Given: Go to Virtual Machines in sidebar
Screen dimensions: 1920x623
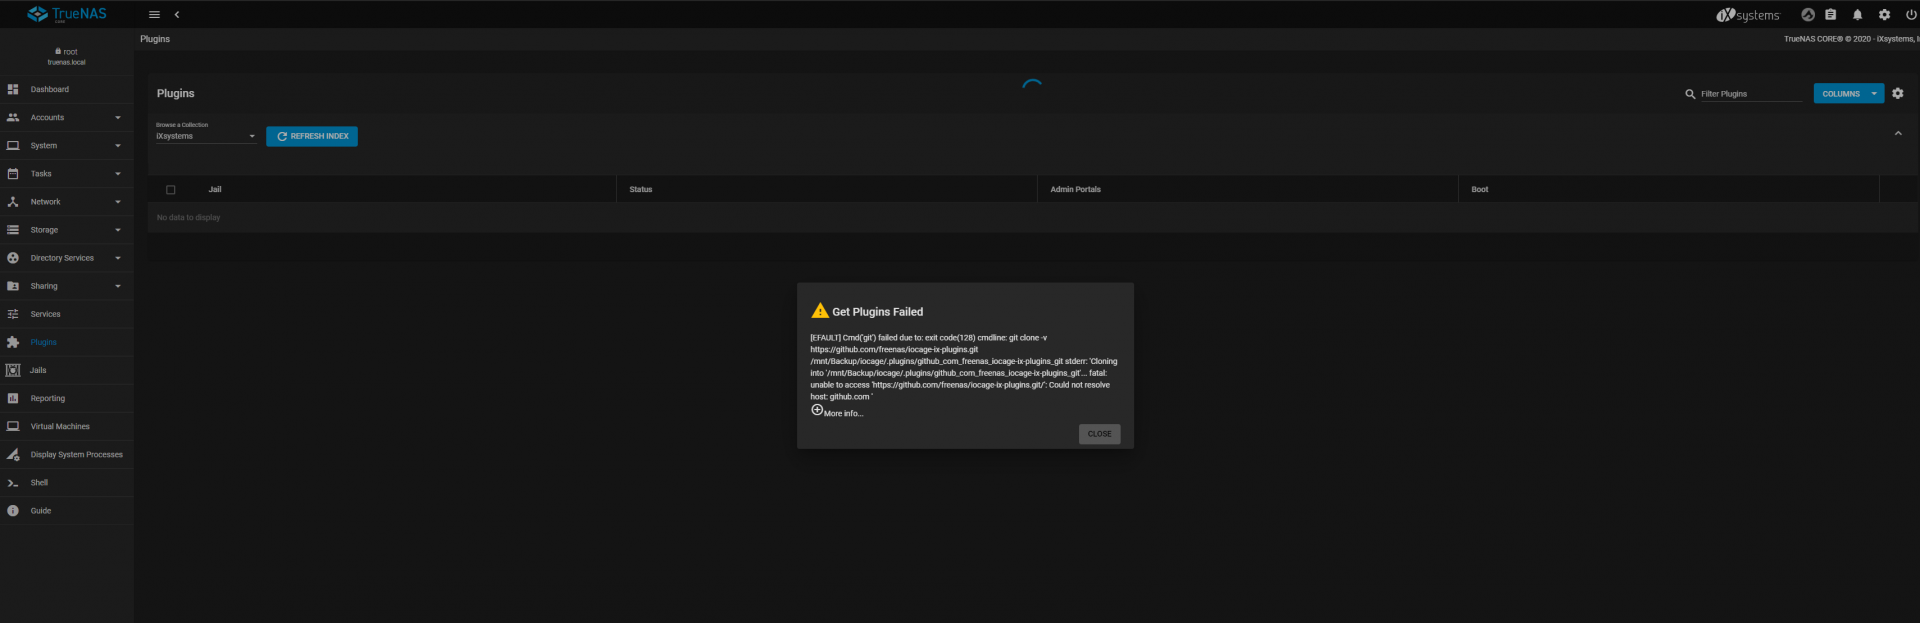Looking at the screenshot, I should point(60,426).
